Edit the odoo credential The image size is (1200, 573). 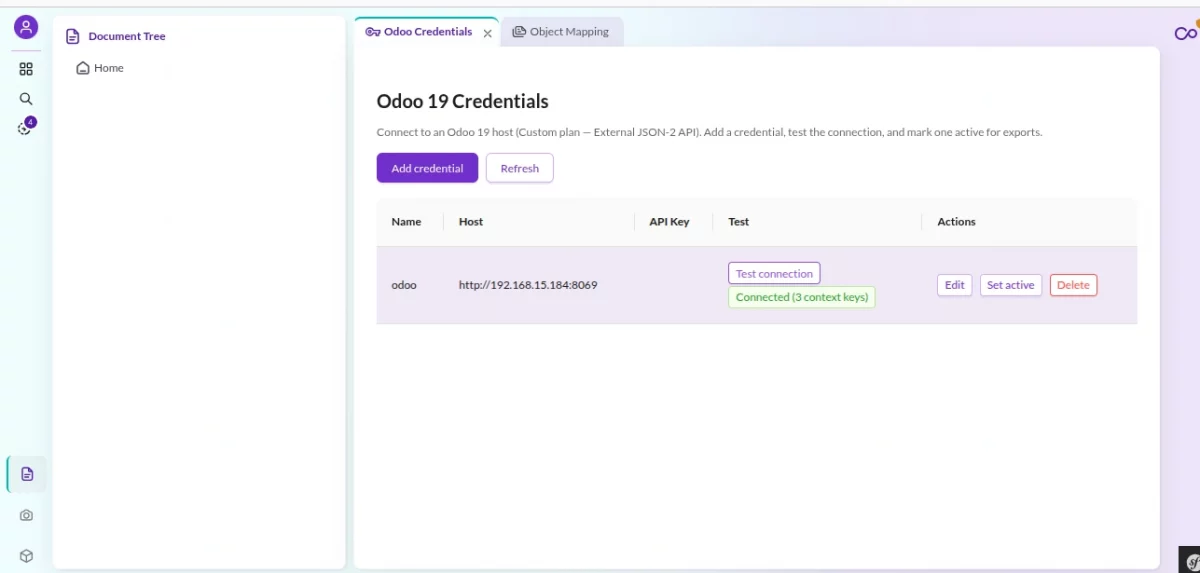[x=955, y=285]
